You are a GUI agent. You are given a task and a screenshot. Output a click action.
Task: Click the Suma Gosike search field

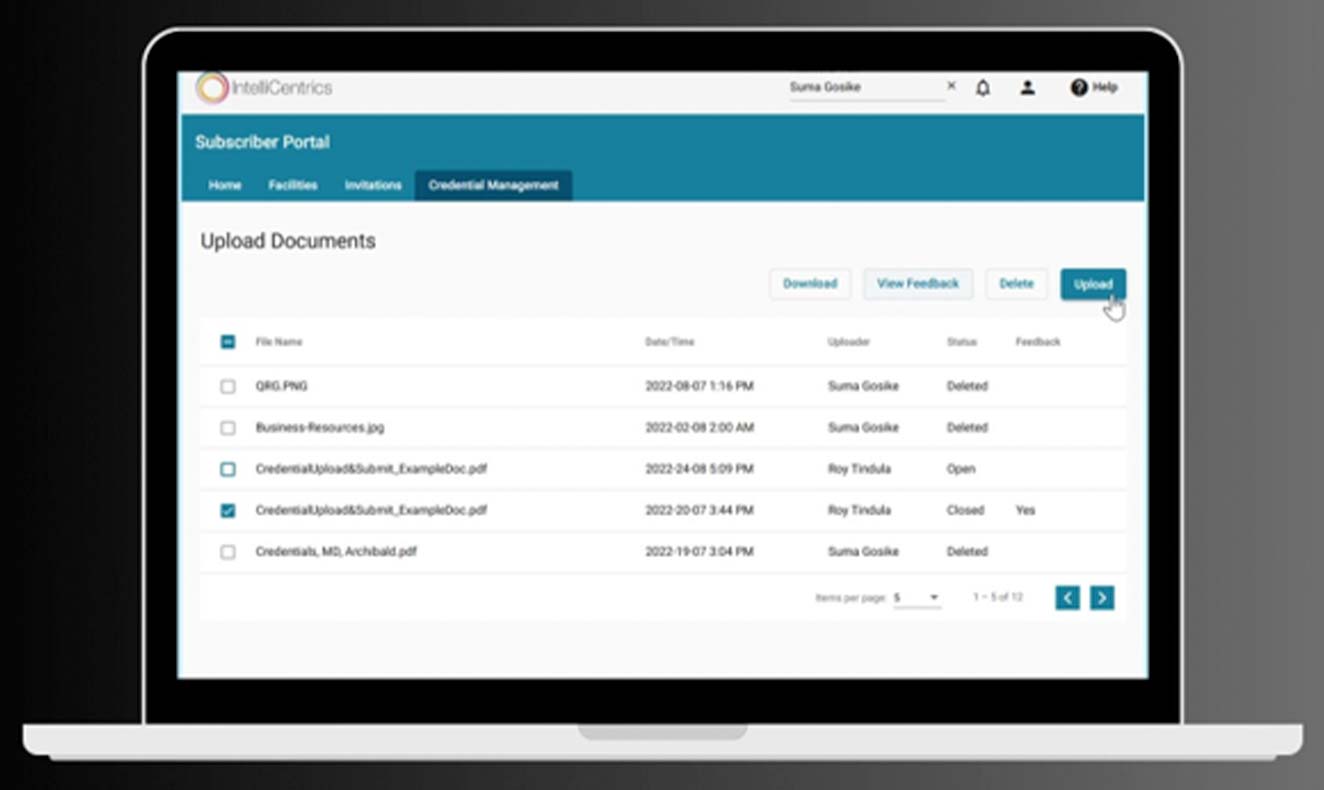(865, 88)
